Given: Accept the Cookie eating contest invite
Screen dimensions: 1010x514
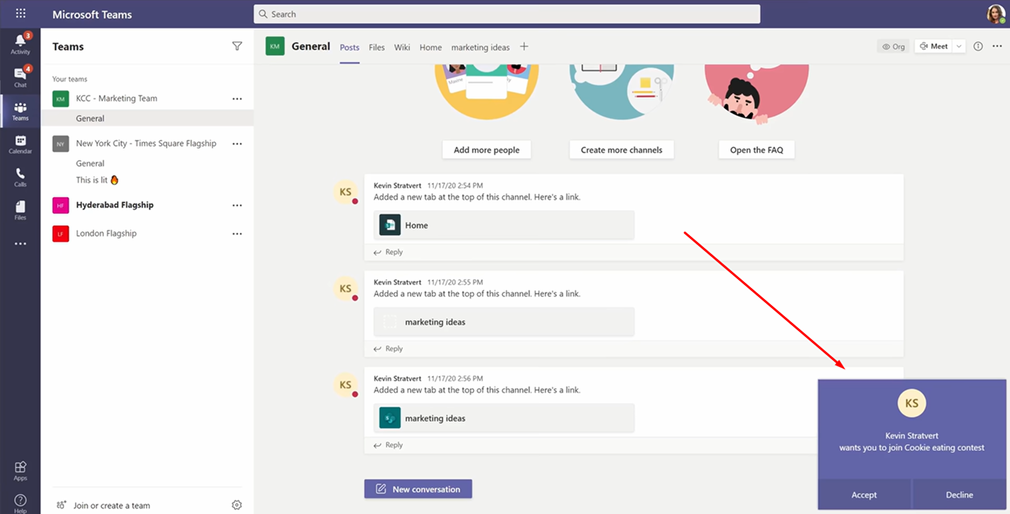Looking at the screenshot, I should tap(864, 495).
